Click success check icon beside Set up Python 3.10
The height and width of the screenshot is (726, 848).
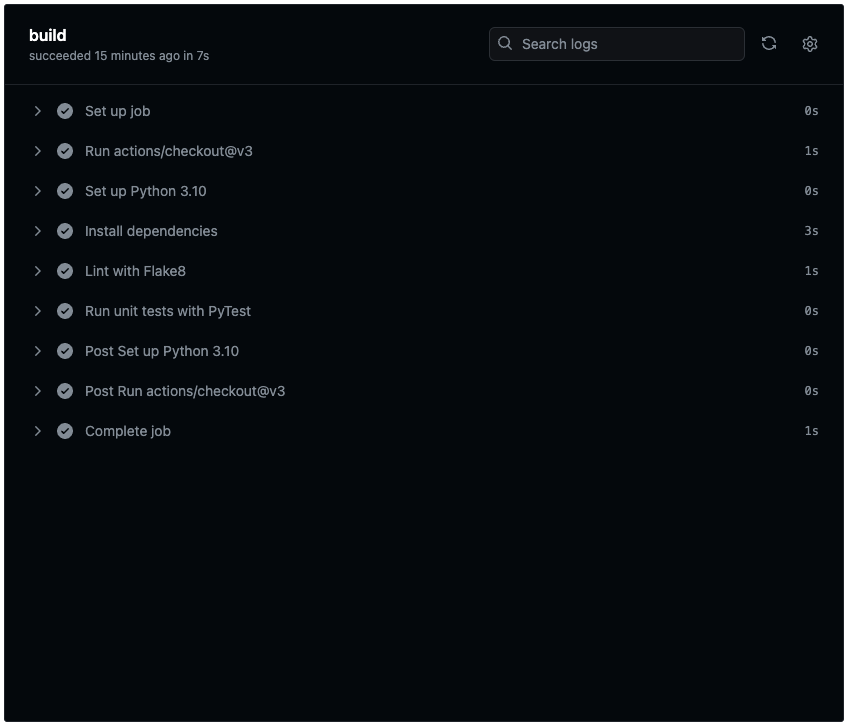65,191
